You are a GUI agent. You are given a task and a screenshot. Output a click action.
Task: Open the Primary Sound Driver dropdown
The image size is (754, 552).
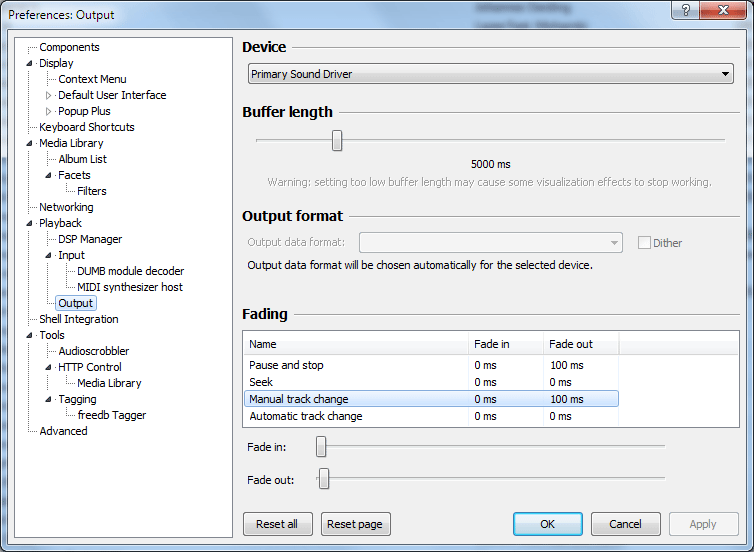[x=490, y=74]
